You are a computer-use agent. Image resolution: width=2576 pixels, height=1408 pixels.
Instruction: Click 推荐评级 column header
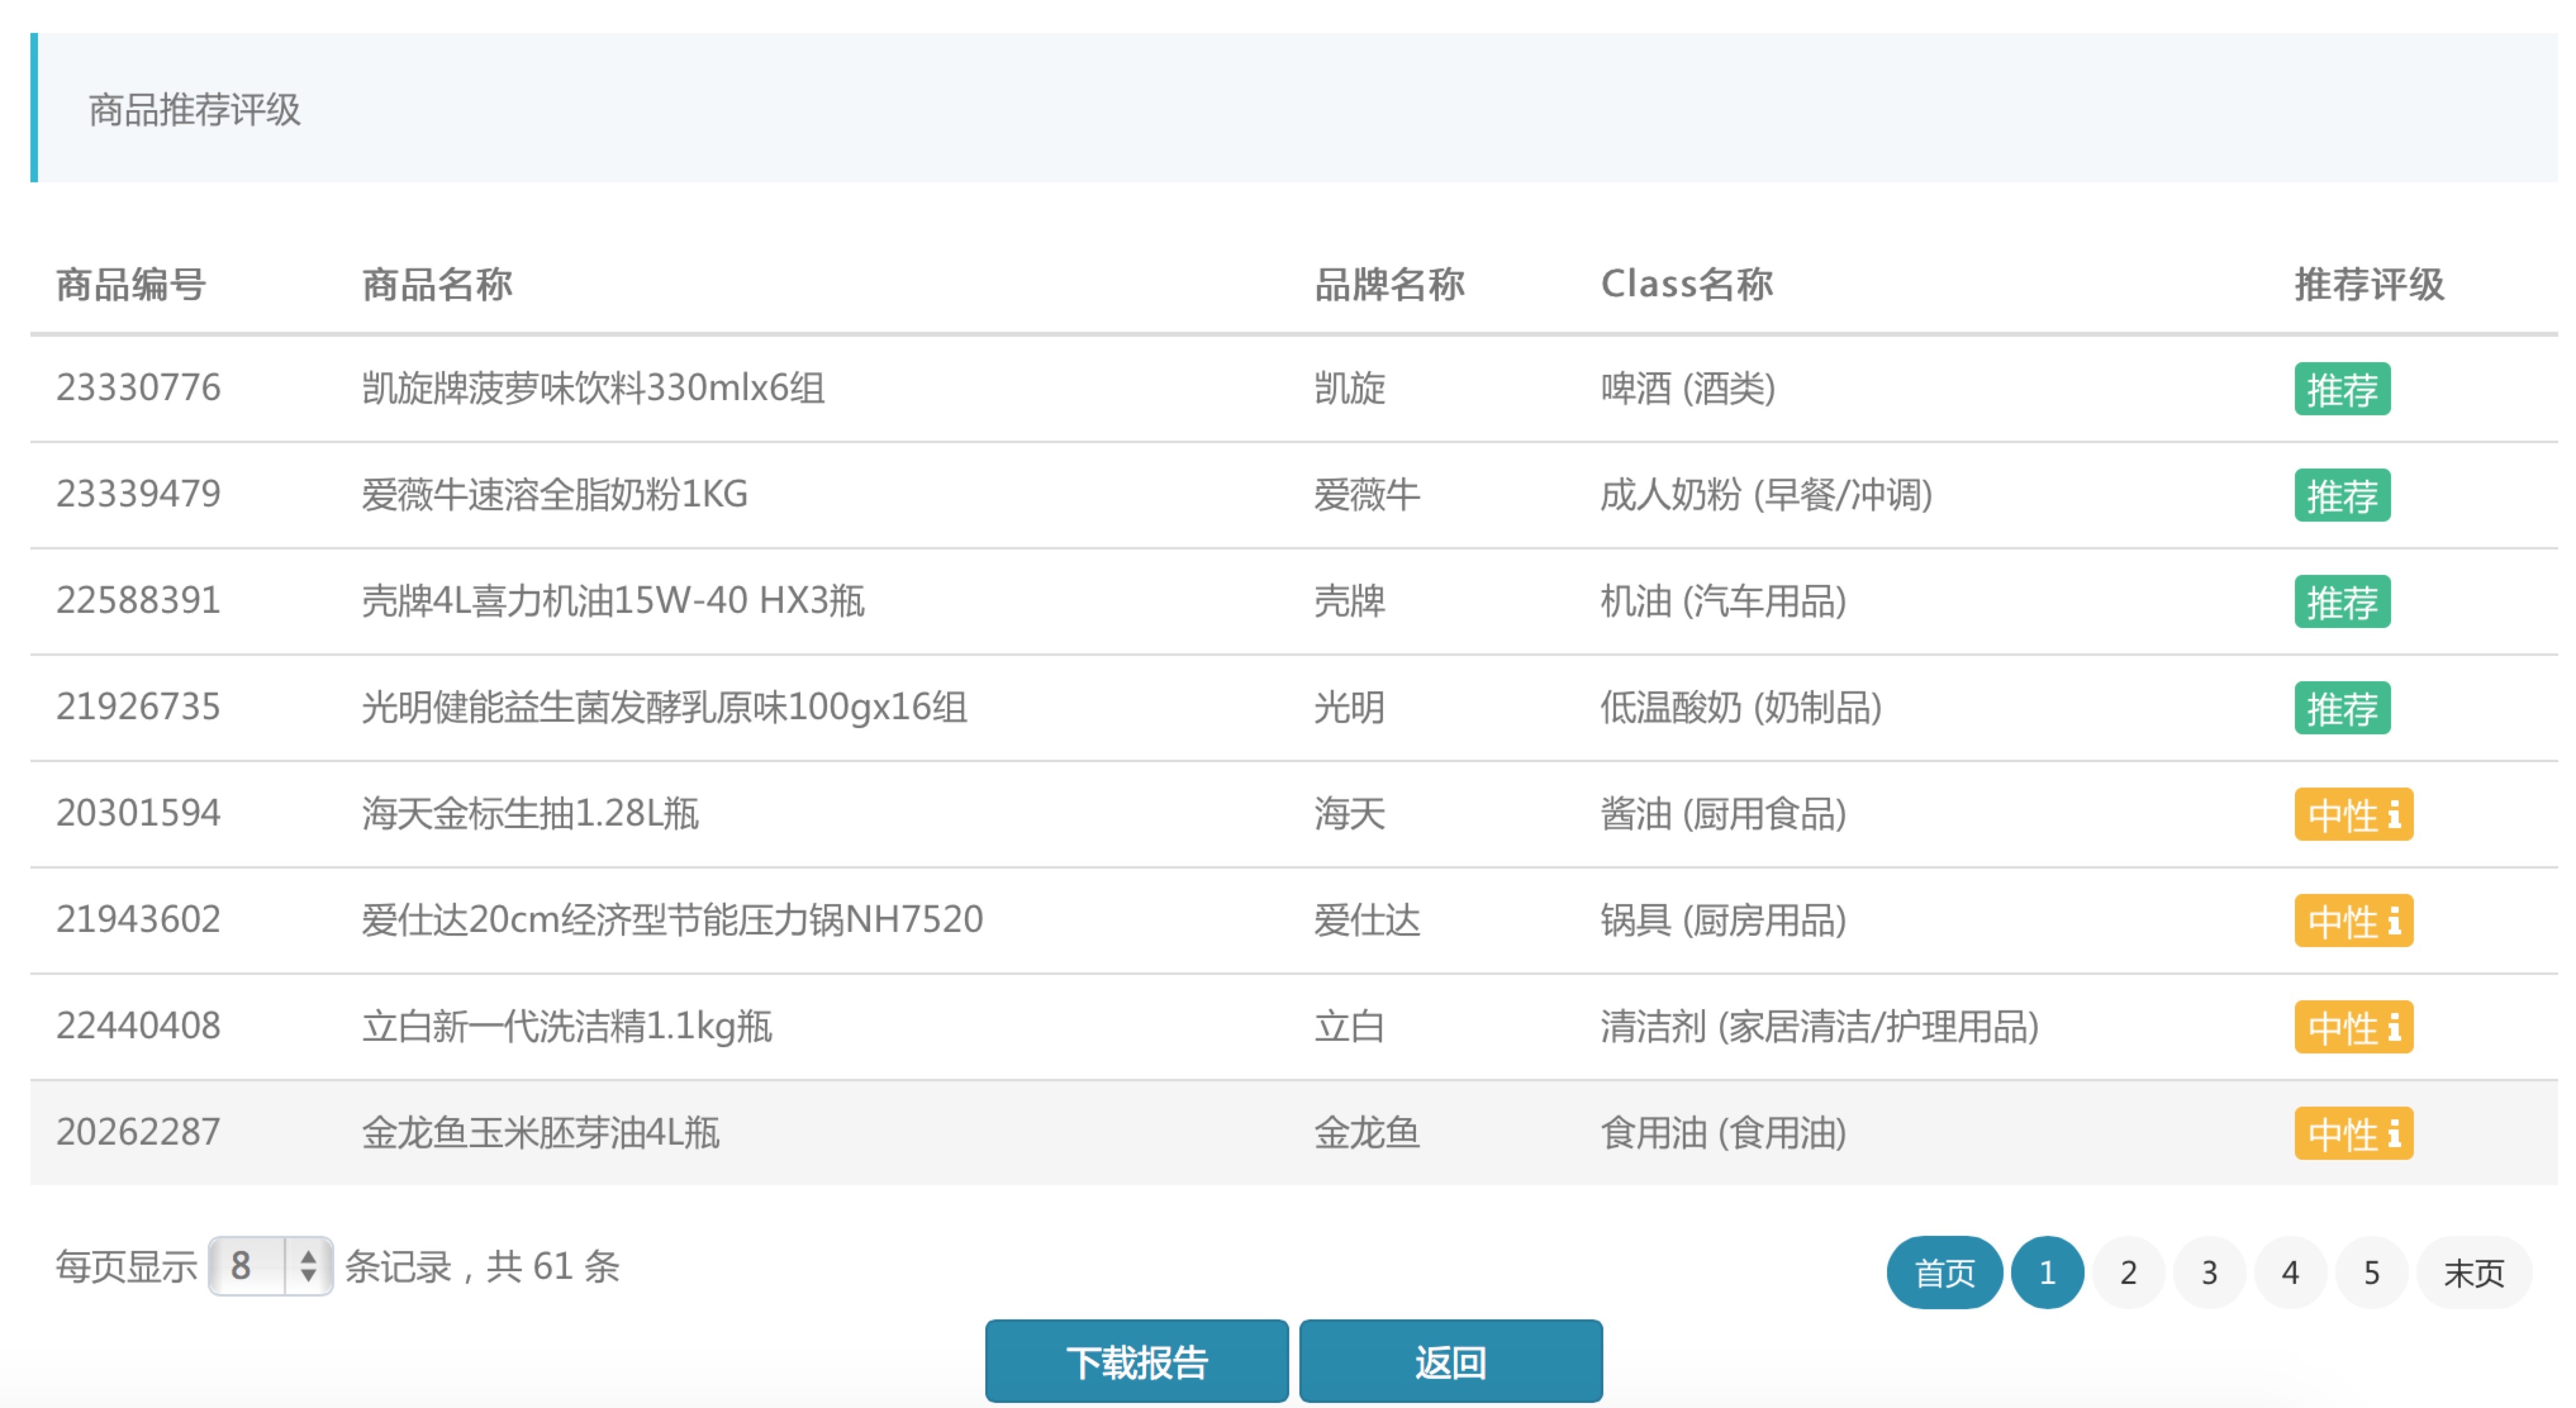[2369, 284]
